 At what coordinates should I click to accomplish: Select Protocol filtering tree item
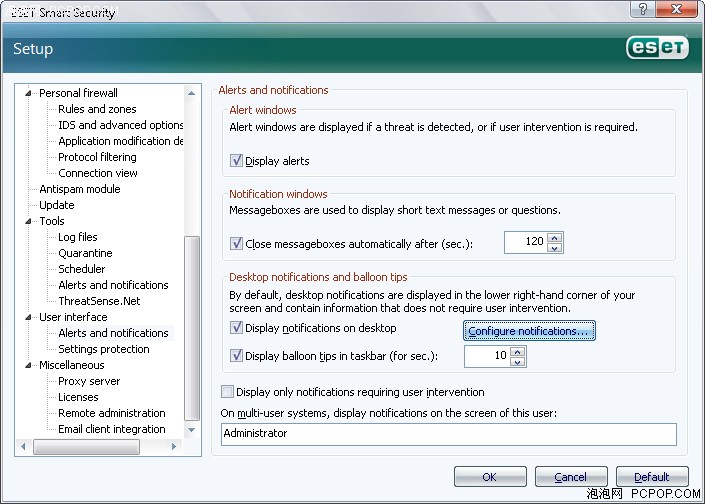coord(97,157)
